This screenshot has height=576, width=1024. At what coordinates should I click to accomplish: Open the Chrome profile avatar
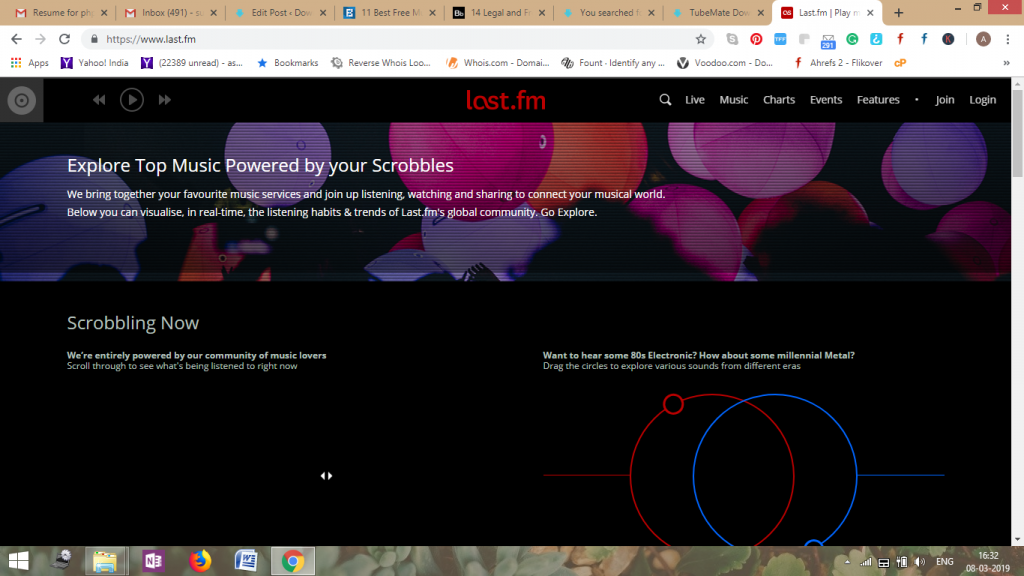[983, 39]
